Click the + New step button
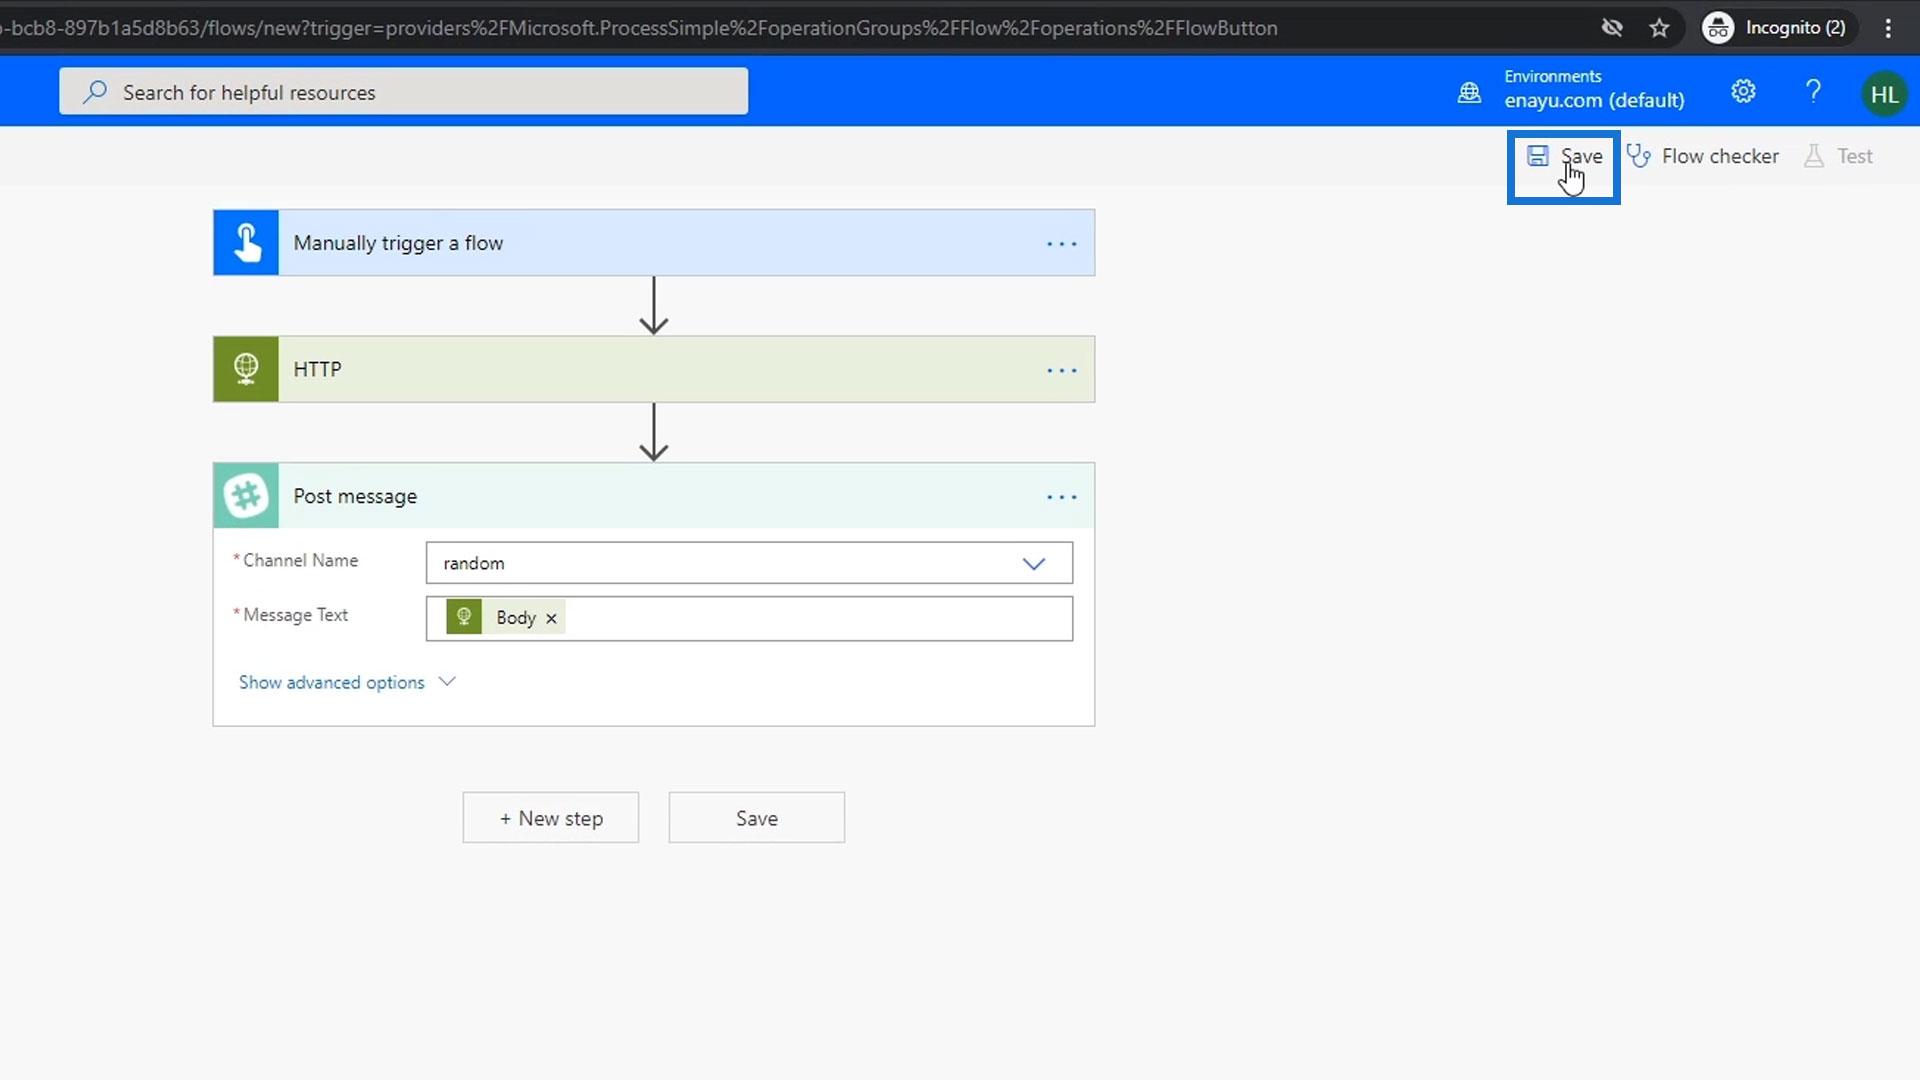 (551, 818)
